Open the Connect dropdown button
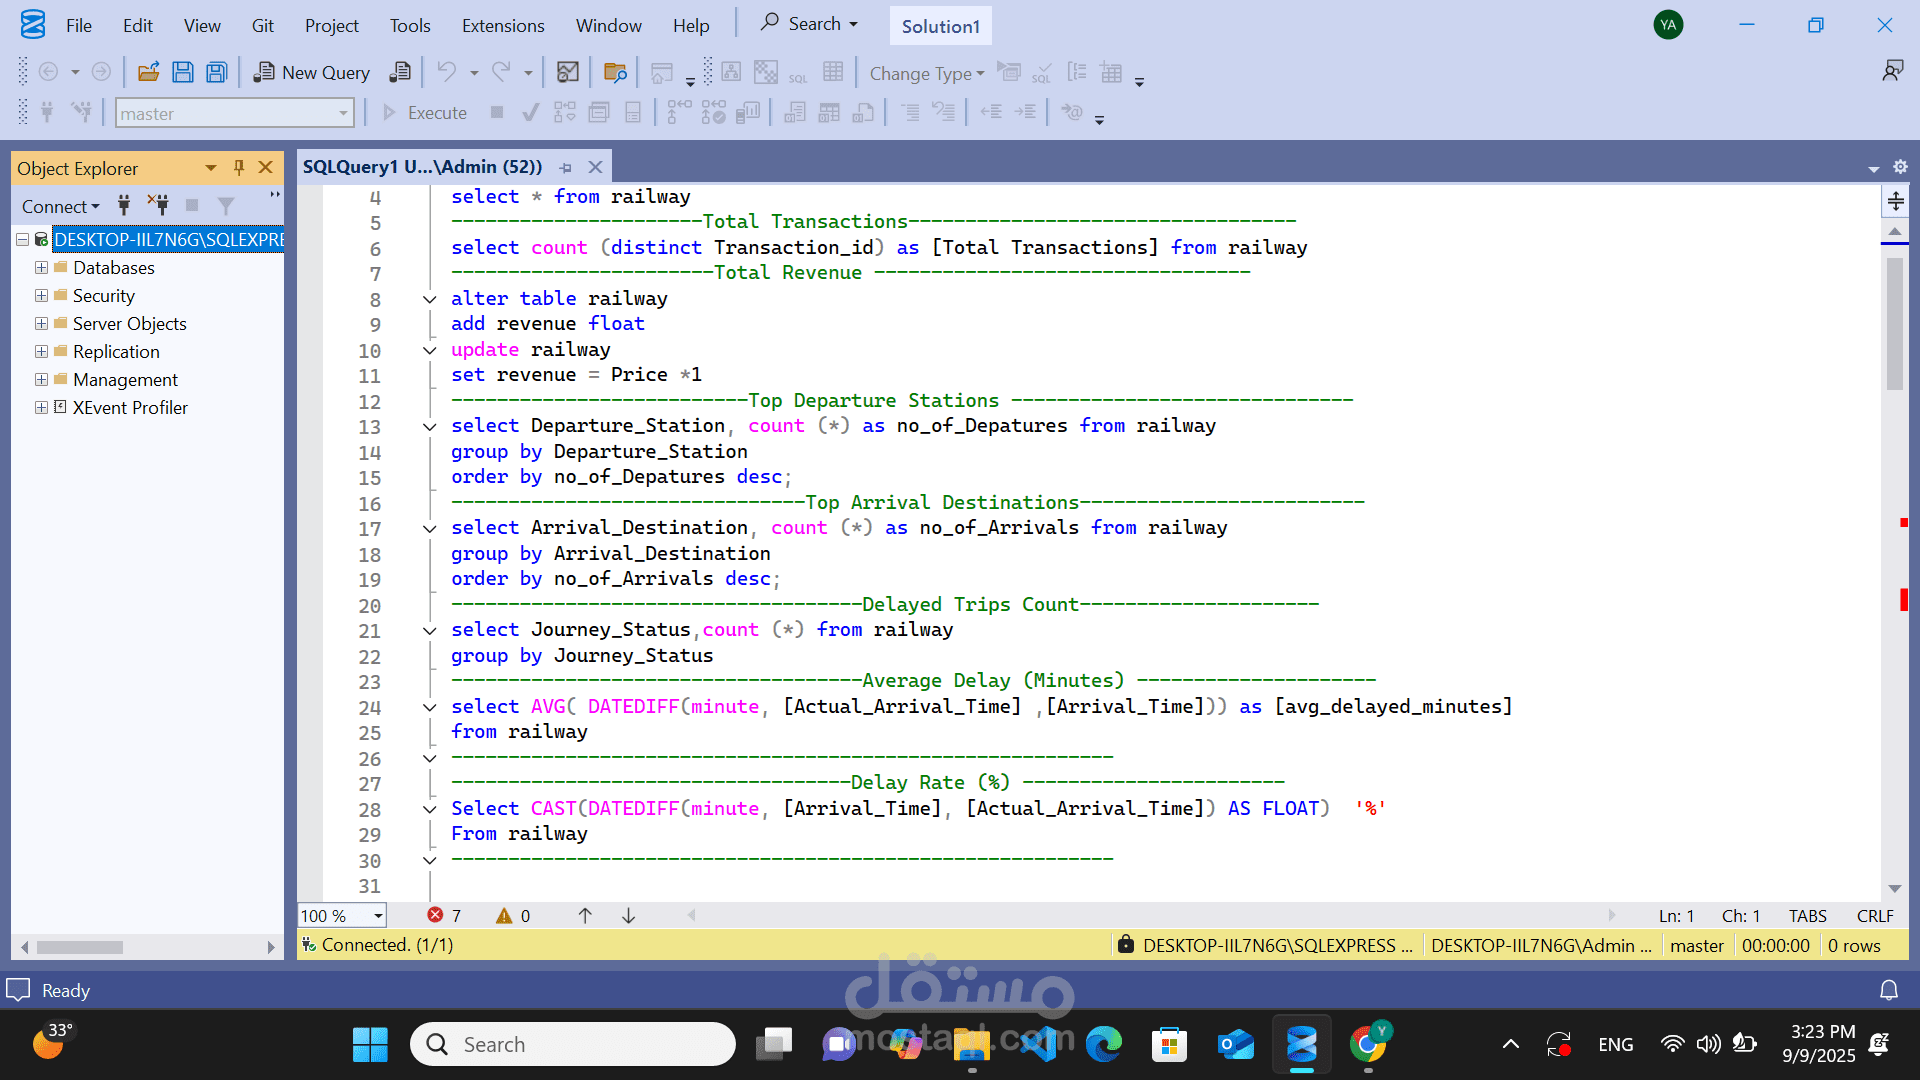Viewport: 1920px width, 1080px height. pyautogui.click(x=61, y=206)
